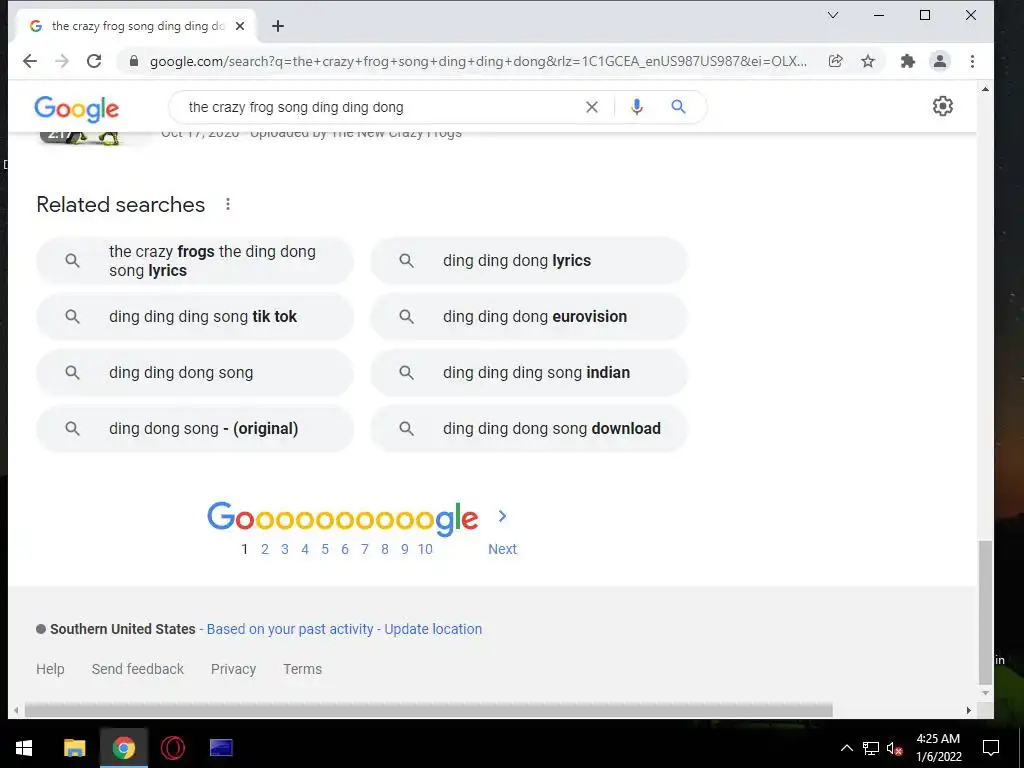Start voice search with the microphone icon
This screenshot has width=1024, height=768.
coord(637,107)
